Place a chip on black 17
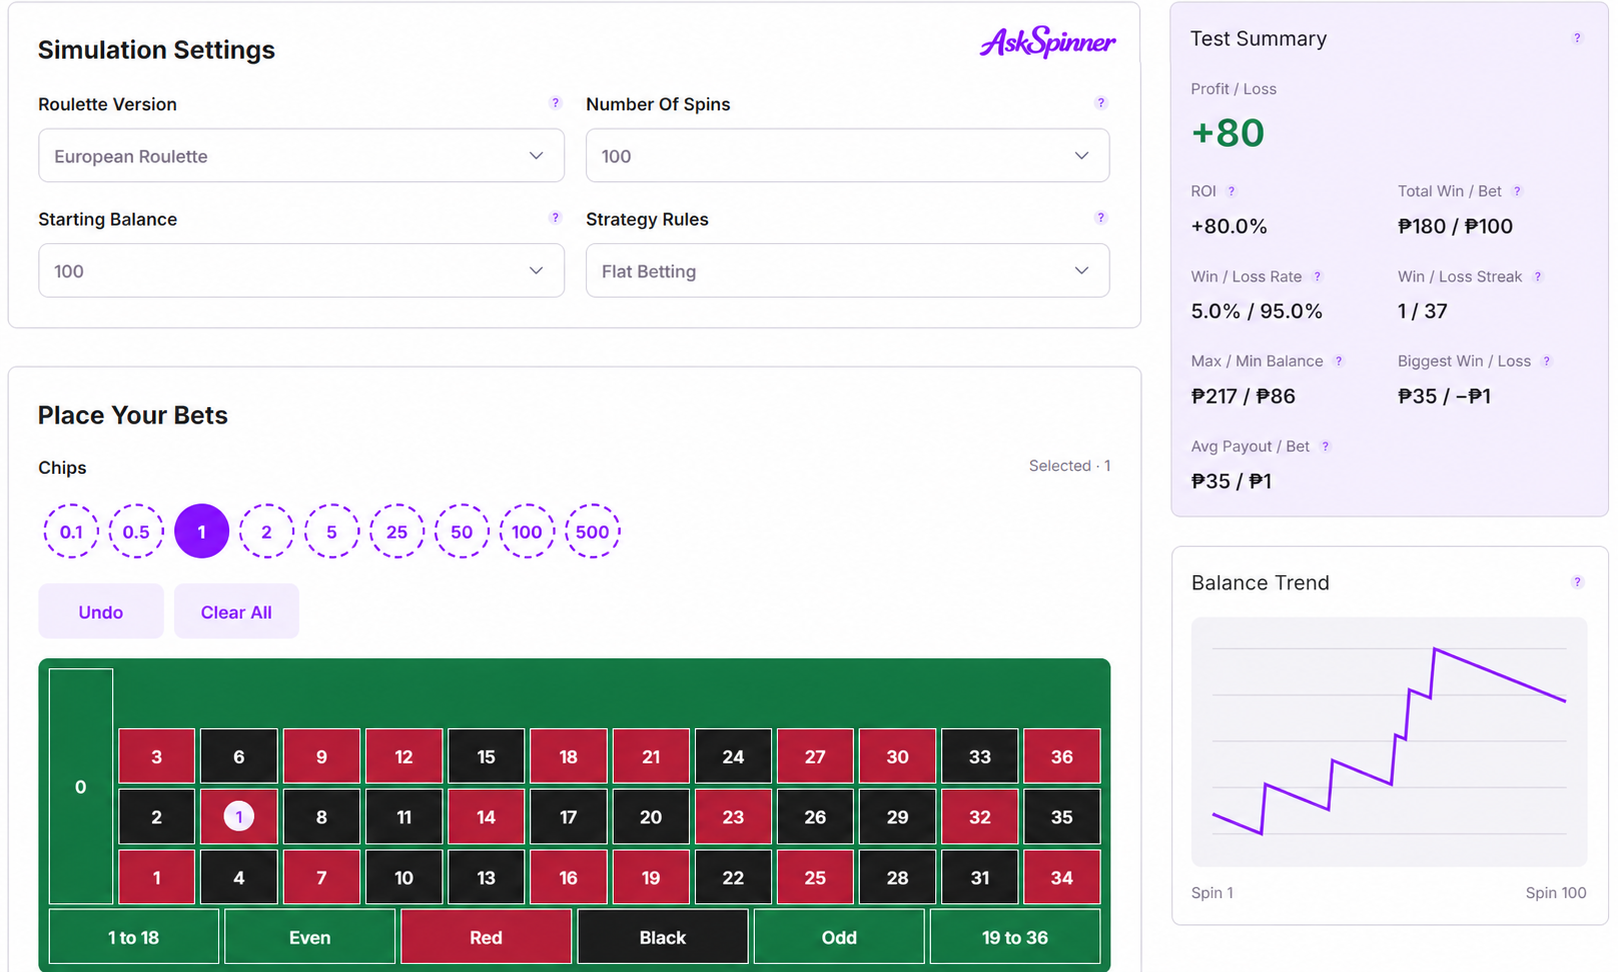Image resolution: width=1618 pixels, height=972 pixels. coord(568,816)
